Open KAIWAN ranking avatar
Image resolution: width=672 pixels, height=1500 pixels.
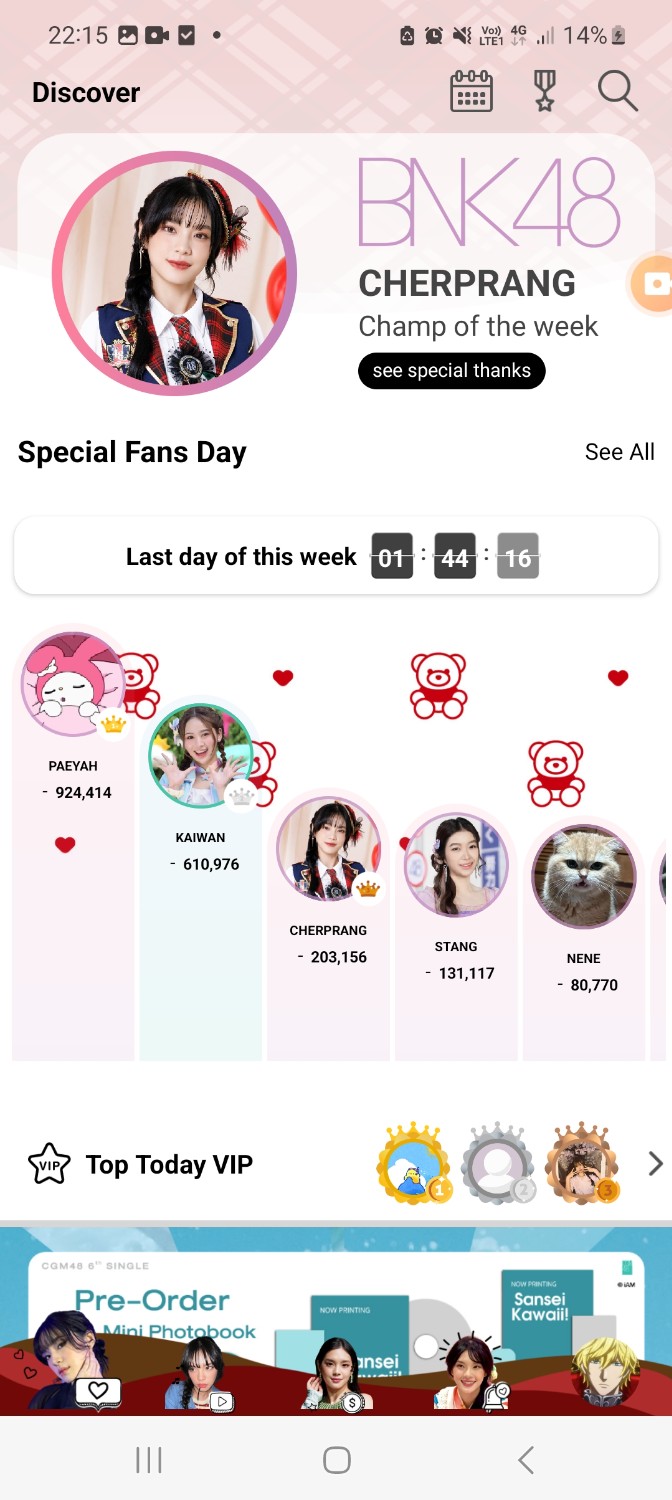coord(201,756)
